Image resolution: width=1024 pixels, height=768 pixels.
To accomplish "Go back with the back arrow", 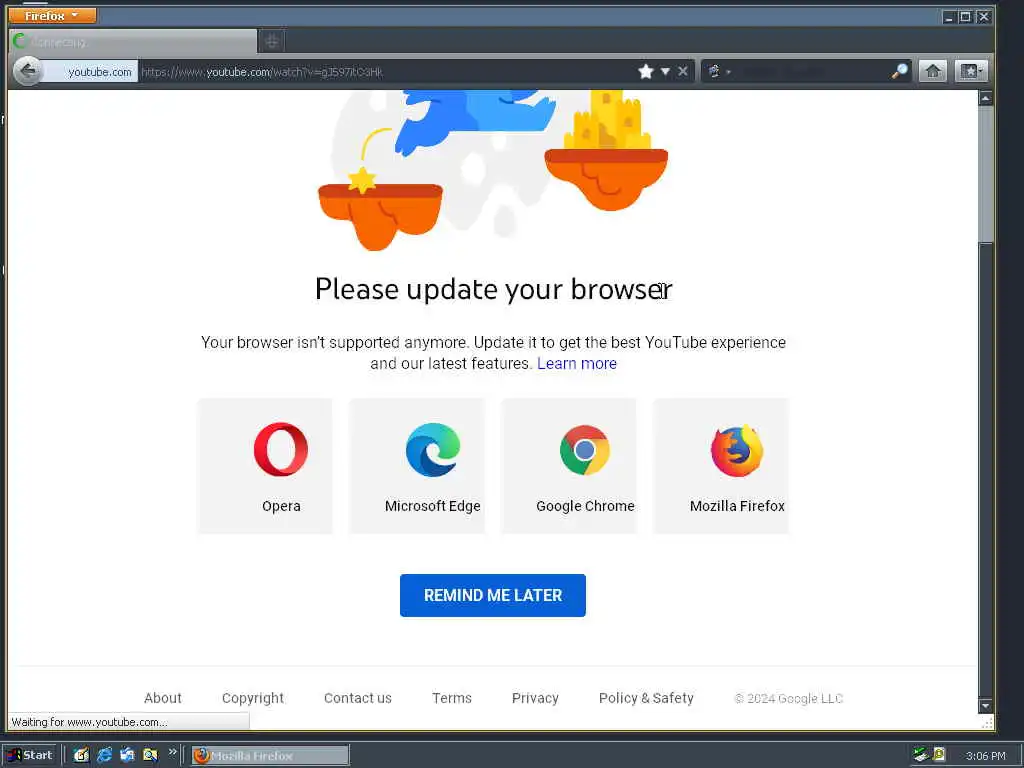I will coord(27,71).
